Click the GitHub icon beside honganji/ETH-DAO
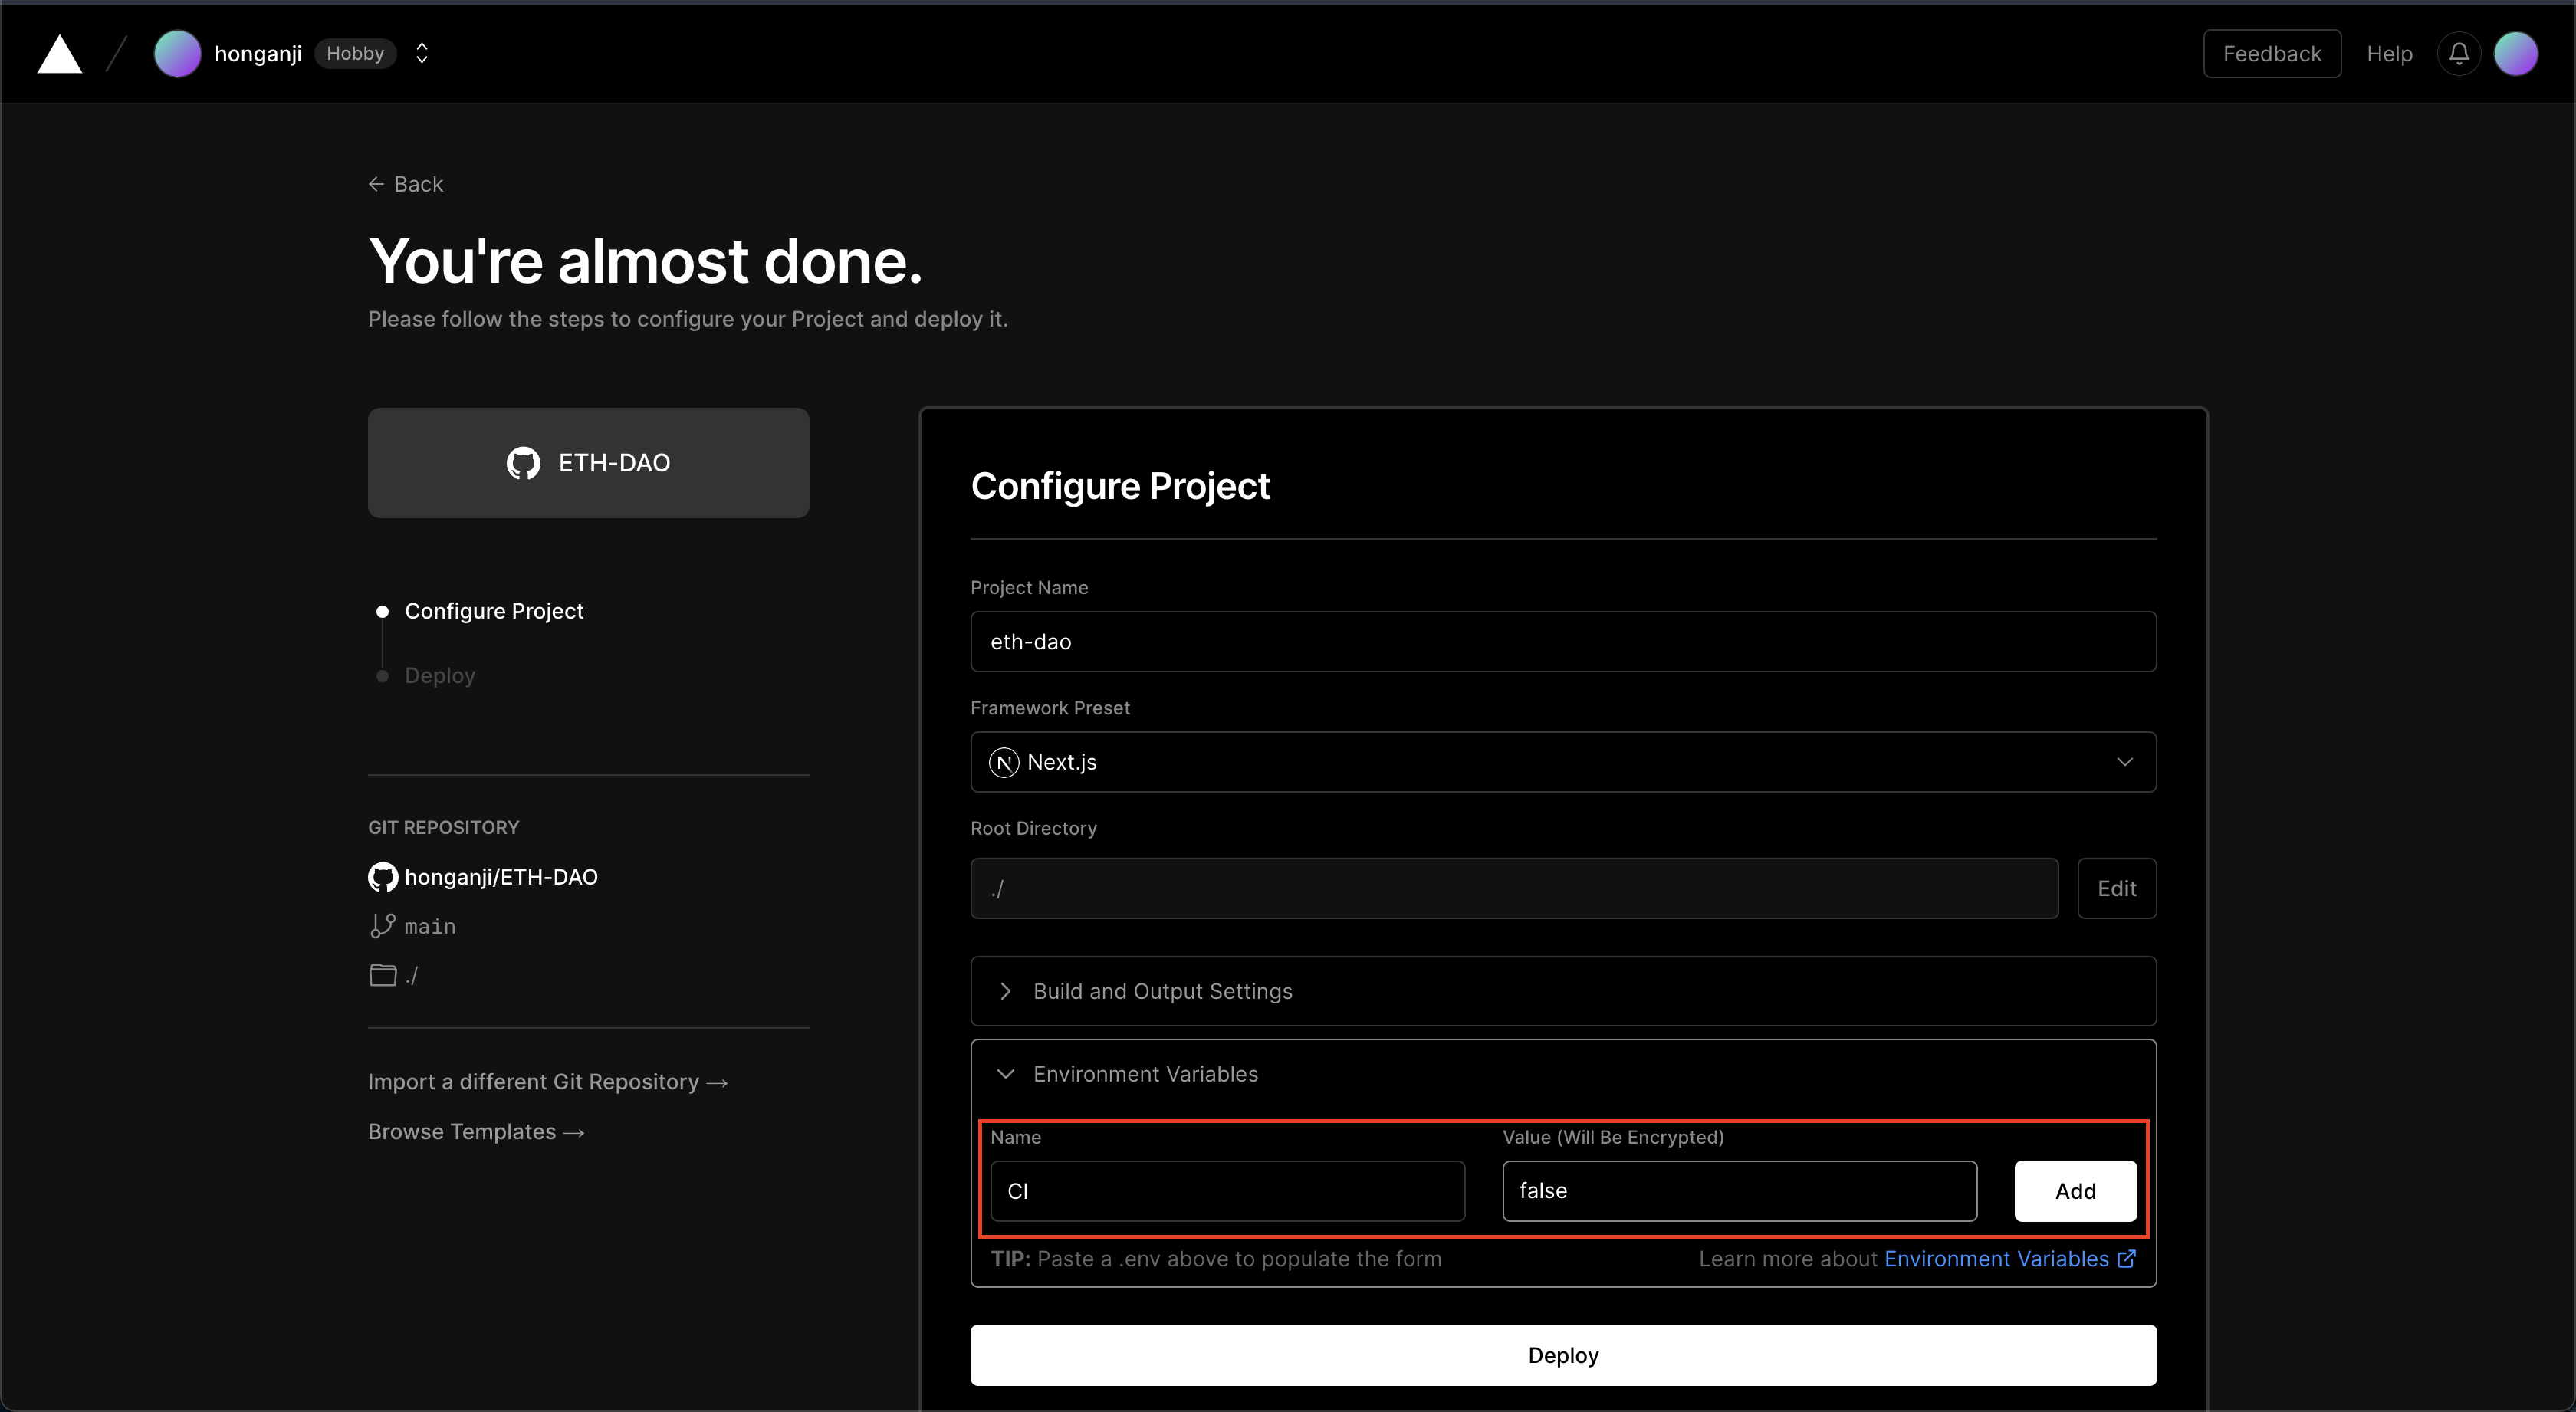This screenshot has width=2576, height=1412. (382, 877)
